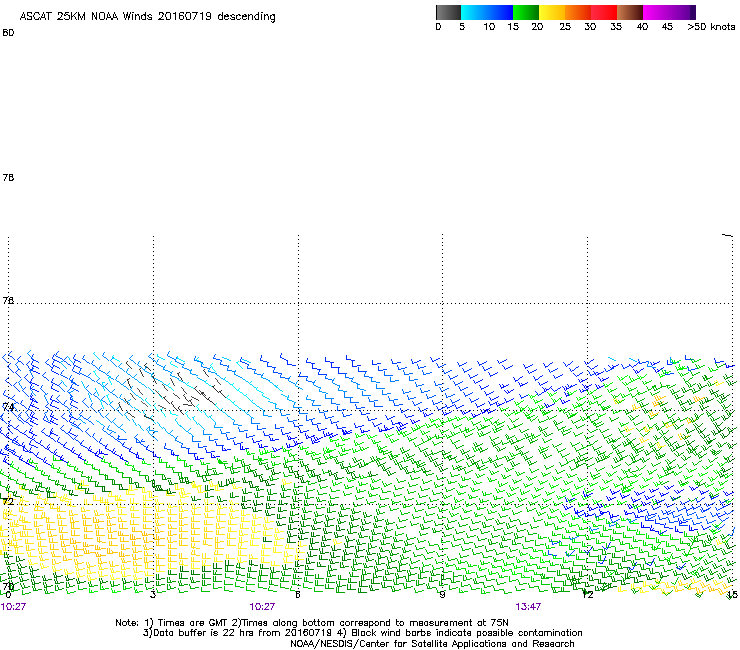Click the purple "13:47" swath time label
The image size is (740, 650).
point(528,607)
